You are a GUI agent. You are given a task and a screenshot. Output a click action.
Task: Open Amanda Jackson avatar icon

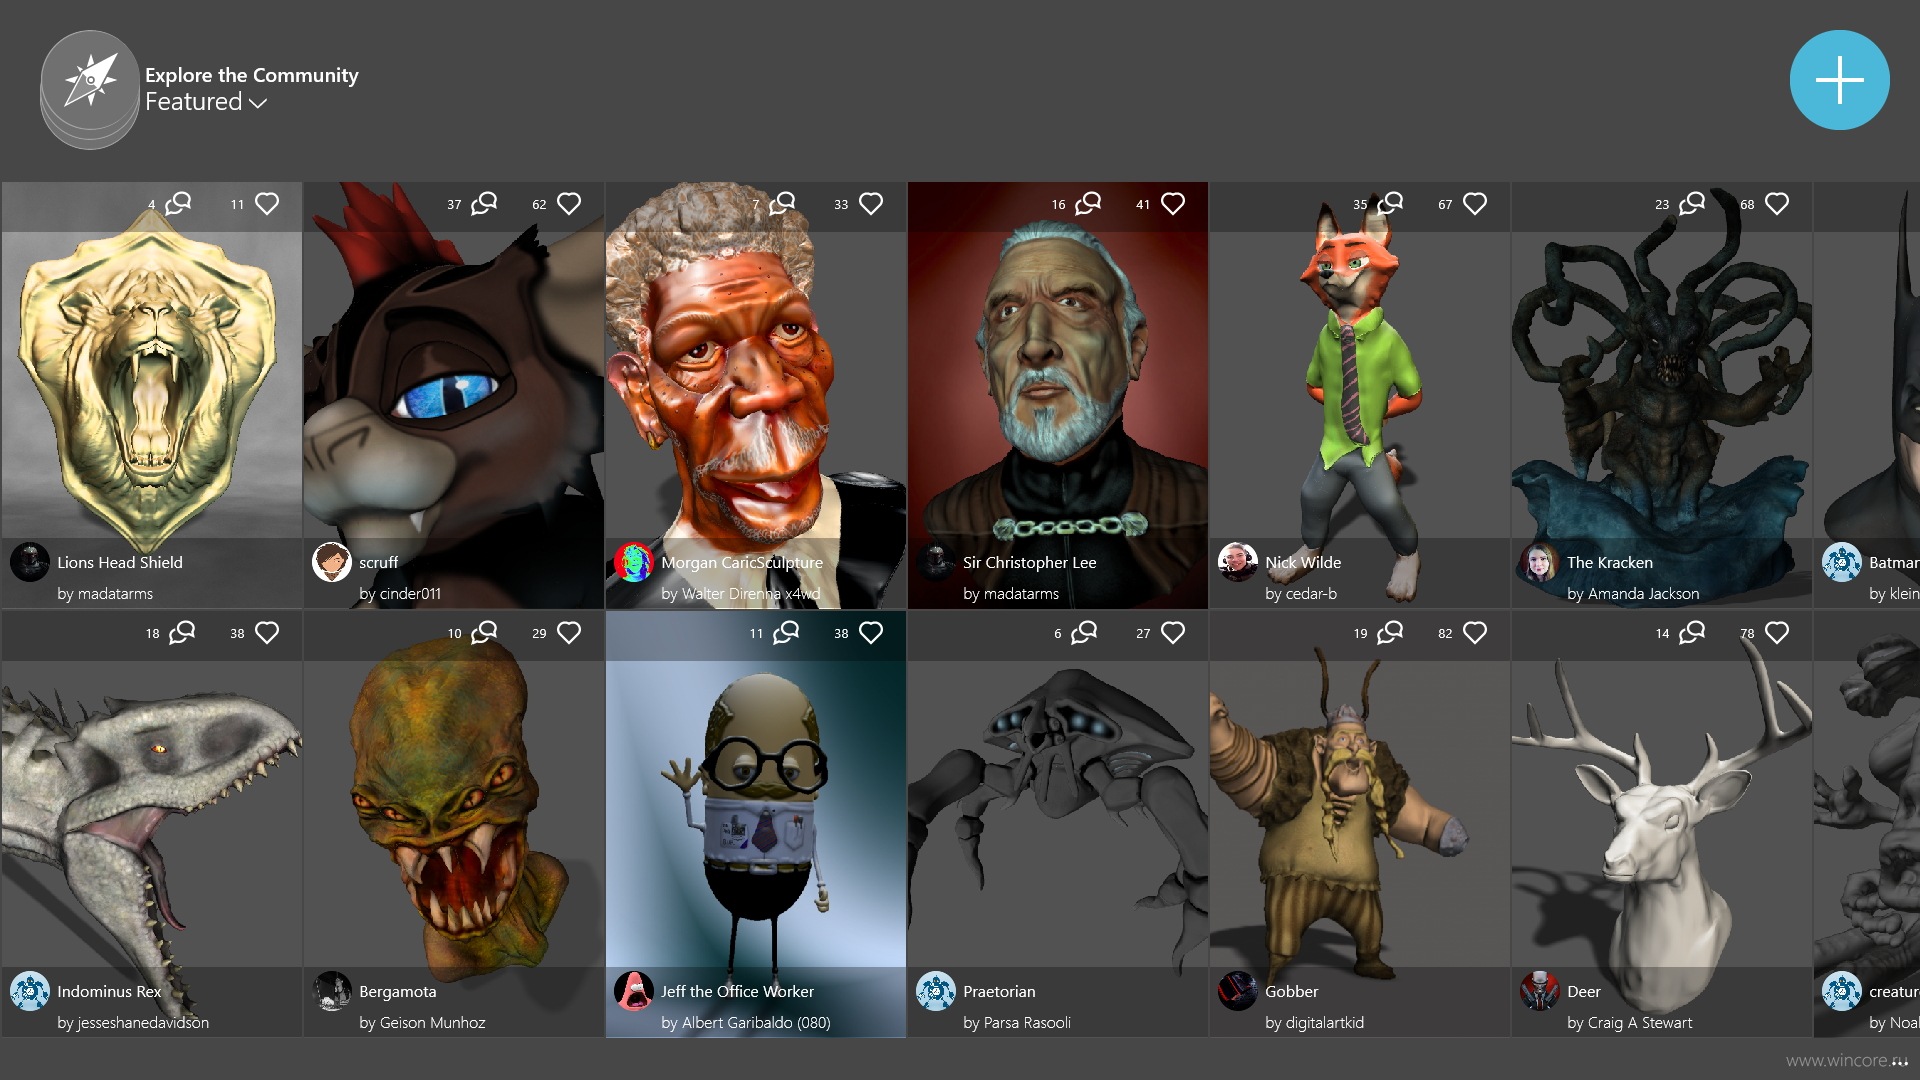tap(1540, 562)
